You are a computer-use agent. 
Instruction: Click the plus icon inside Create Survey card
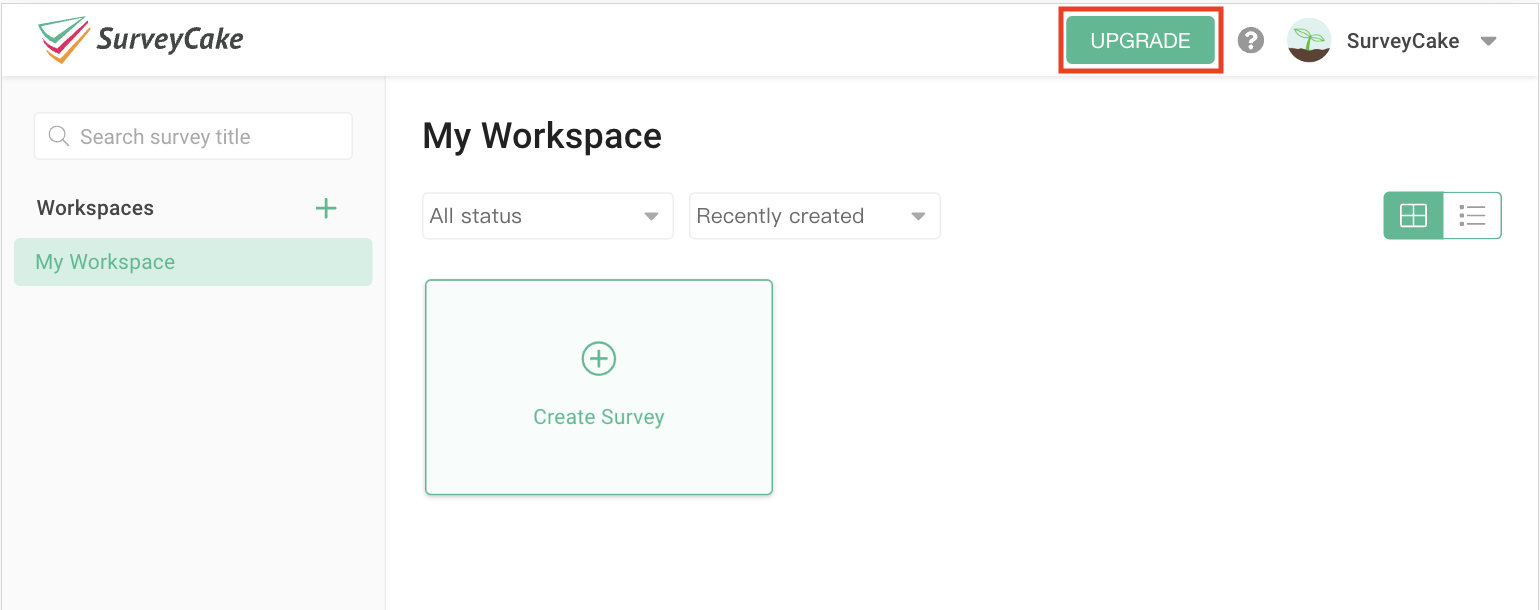tap(598, 358)
